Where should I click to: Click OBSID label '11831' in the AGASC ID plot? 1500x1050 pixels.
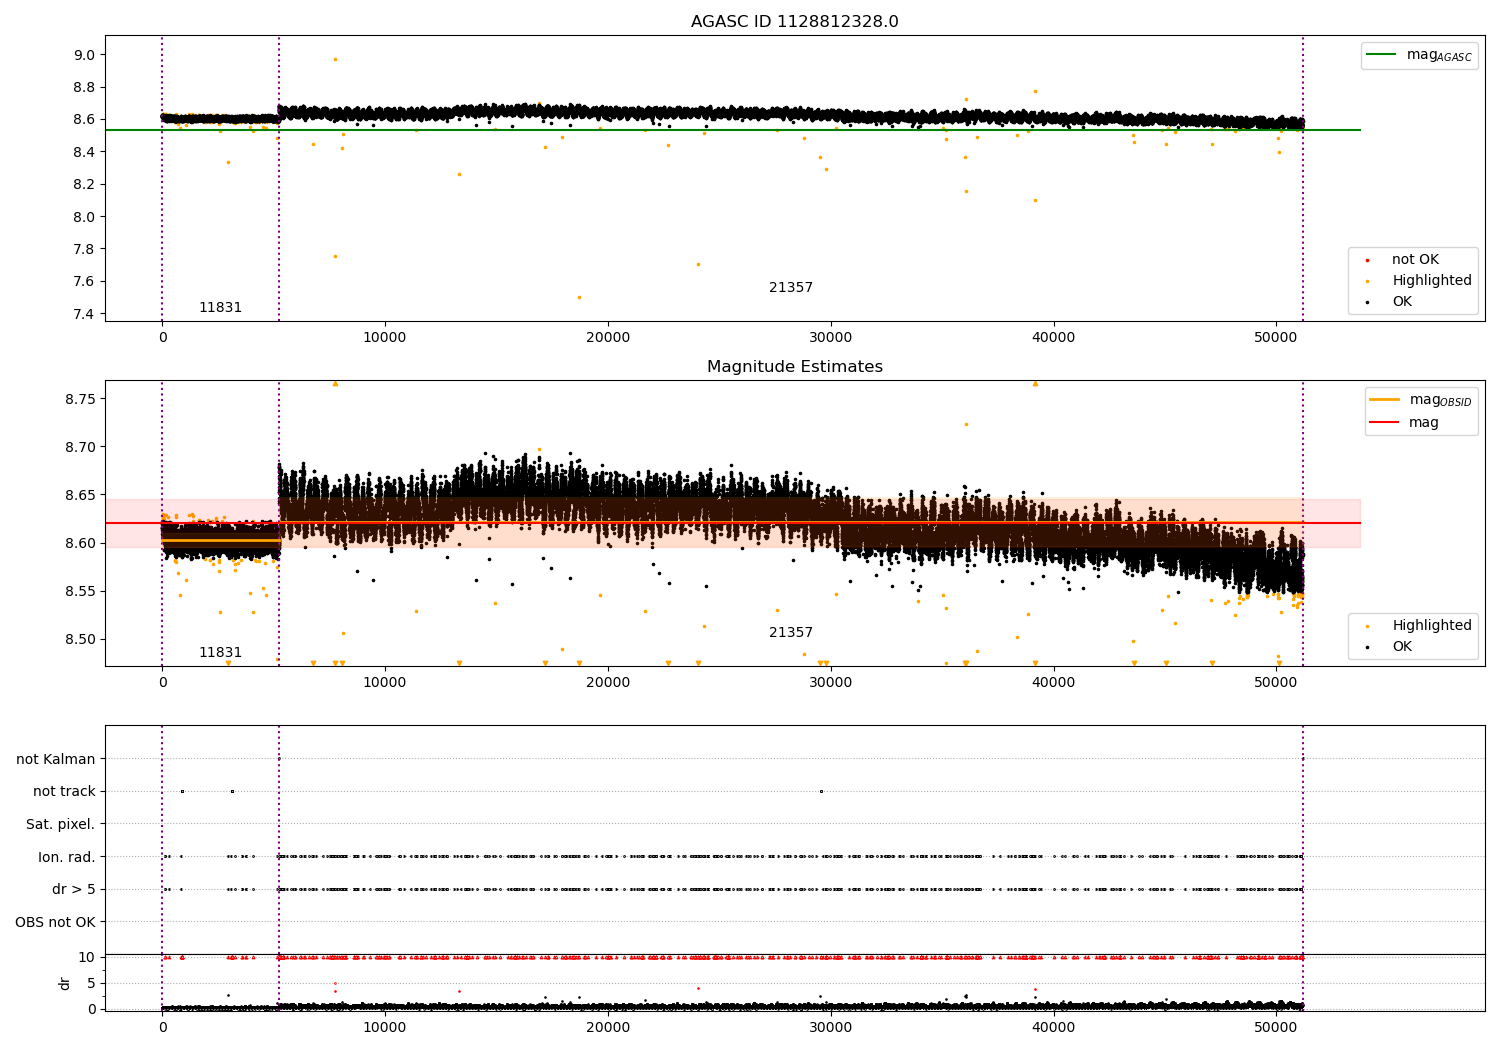pyautogui.click(x=220, y=308)
